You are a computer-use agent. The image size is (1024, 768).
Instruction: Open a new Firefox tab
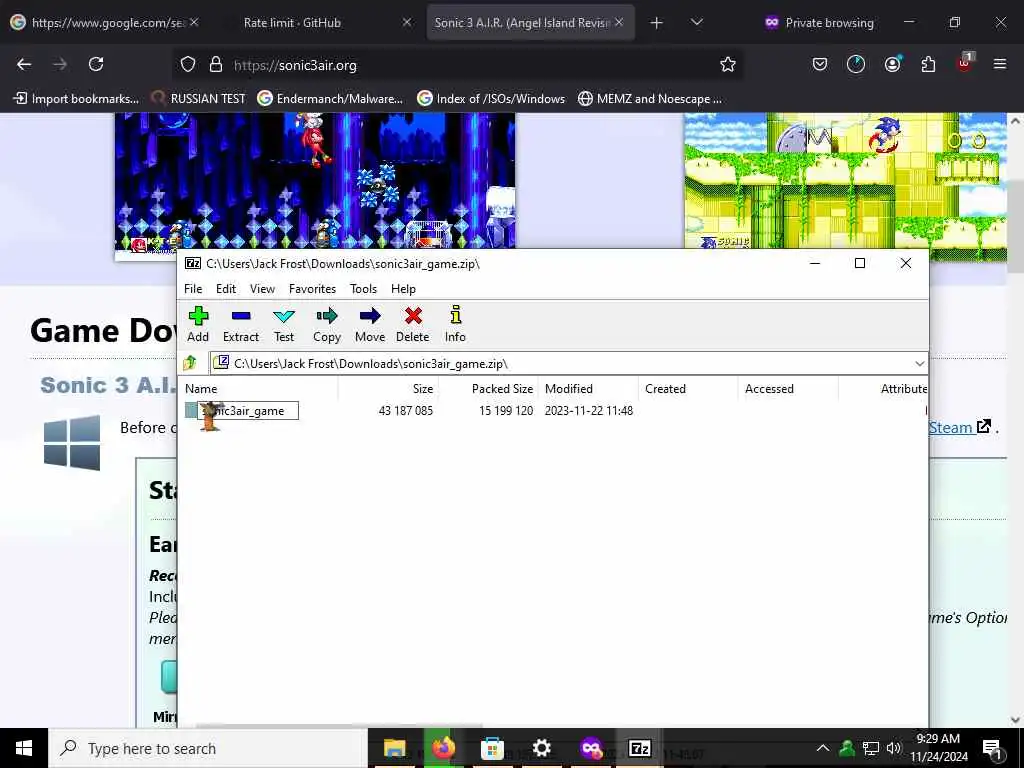point(656,23)
